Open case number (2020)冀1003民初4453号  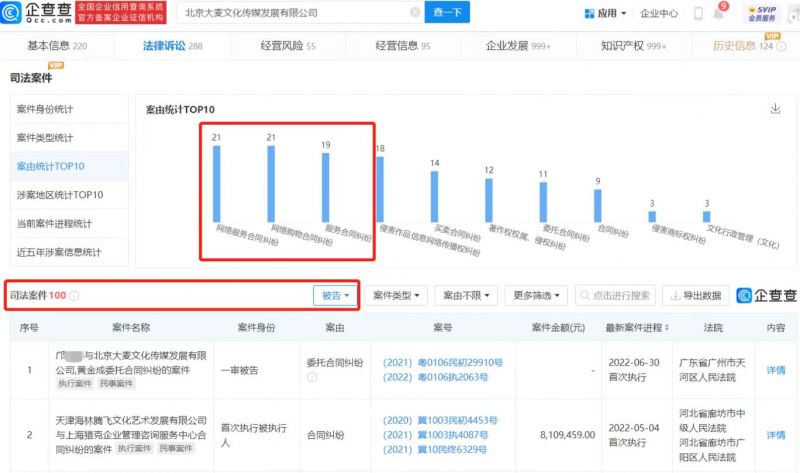coord(440,420)
